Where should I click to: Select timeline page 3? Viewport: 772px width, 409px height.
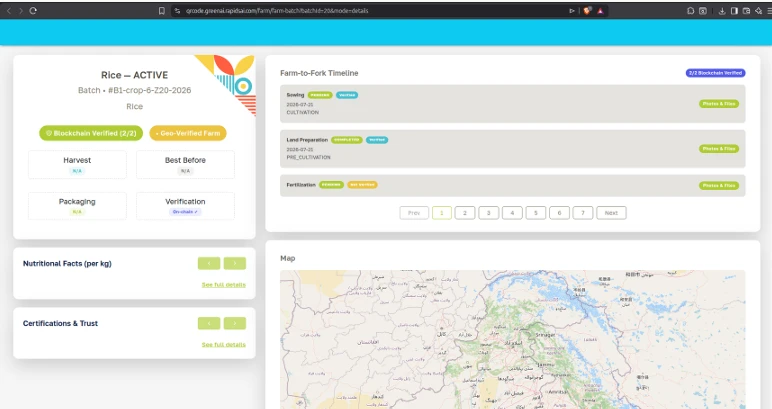coord(488,213)
